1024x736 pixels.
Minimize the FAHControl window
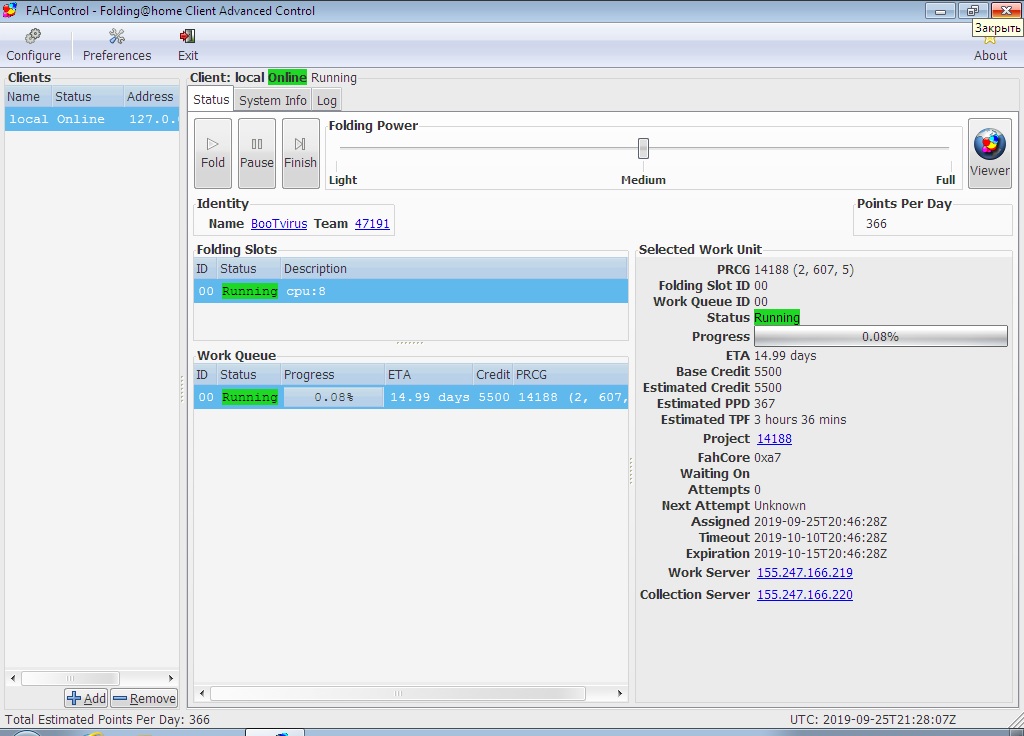[x=940, y=10]
